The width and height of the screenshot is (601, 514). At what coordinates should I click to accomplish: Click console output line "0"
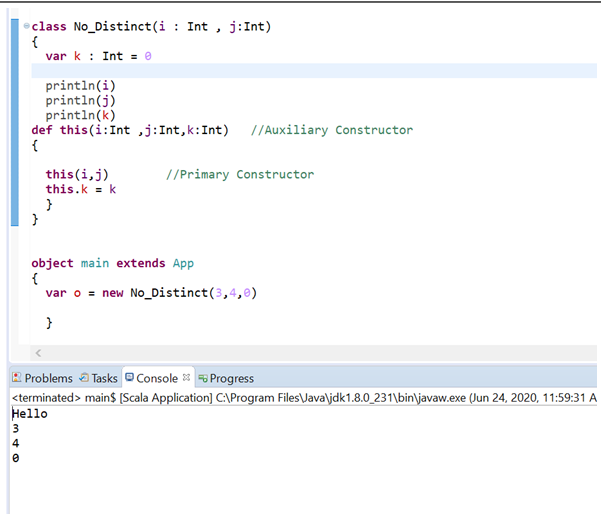tap(15, 458)
